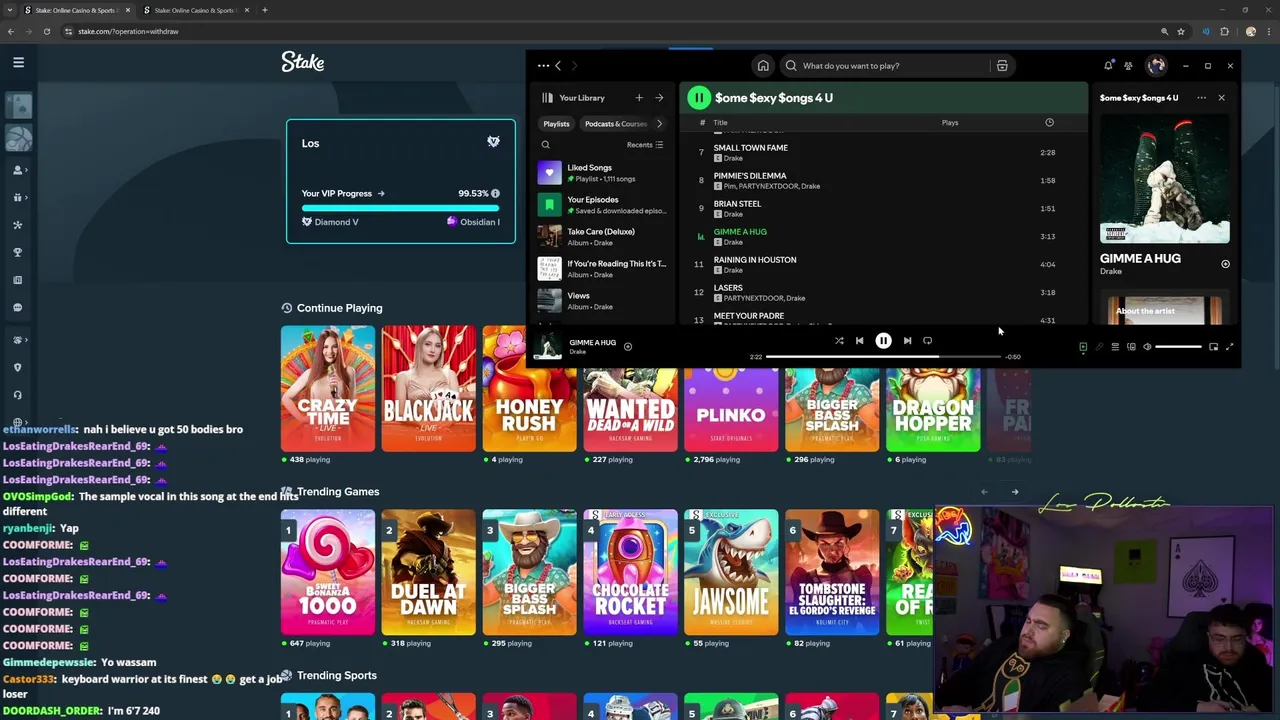This screenshot has height=720, width=1280.
Task: Select the Podcasts & Courses filter chip
Action: coord(615,124)
